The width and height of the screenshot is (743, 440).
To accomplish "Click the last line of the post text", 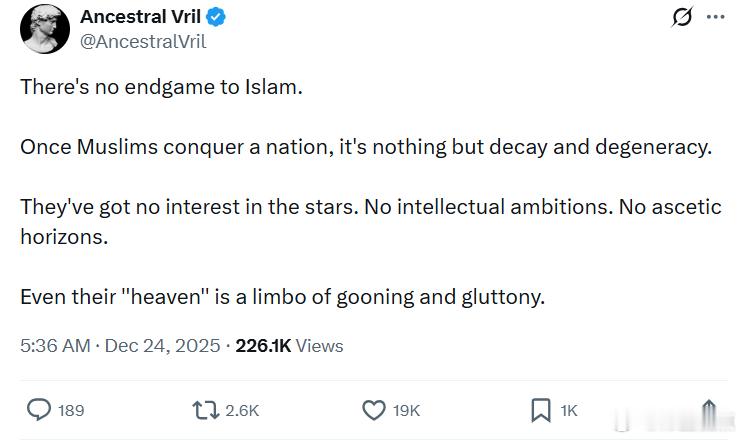I will point(282,297).
